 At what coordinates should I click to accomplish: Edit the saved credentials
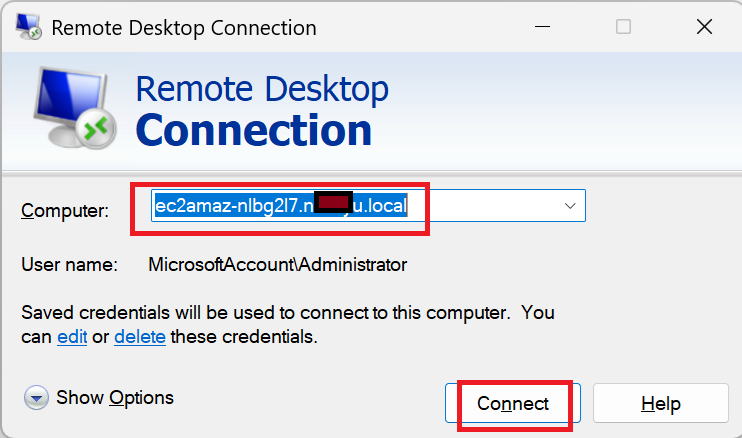tap(72, 337)
